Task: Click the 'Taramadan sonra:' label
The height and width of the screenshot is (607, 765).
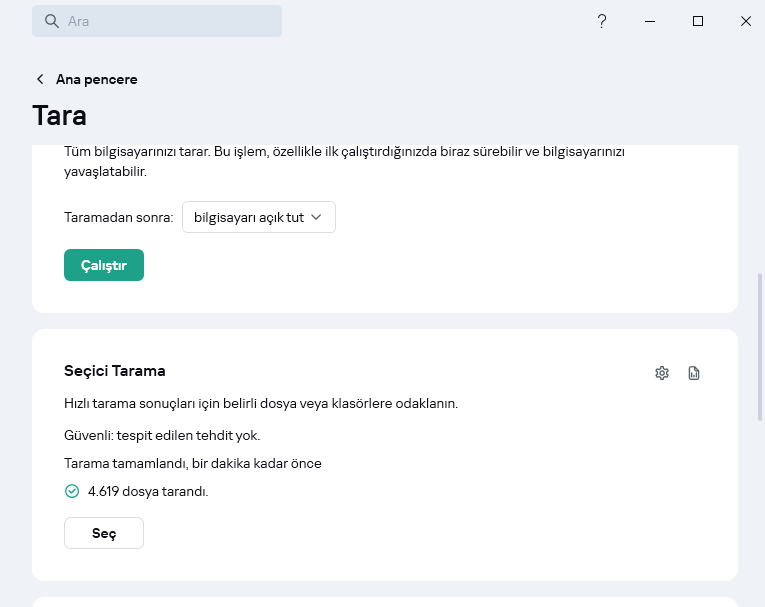Action: [x=119, y=217]
